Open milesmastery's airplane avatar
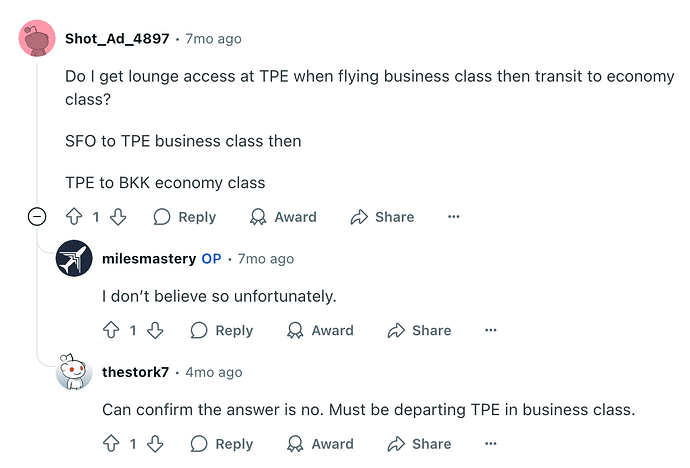The height and width of the screenshot is (468, 690). 74,258
